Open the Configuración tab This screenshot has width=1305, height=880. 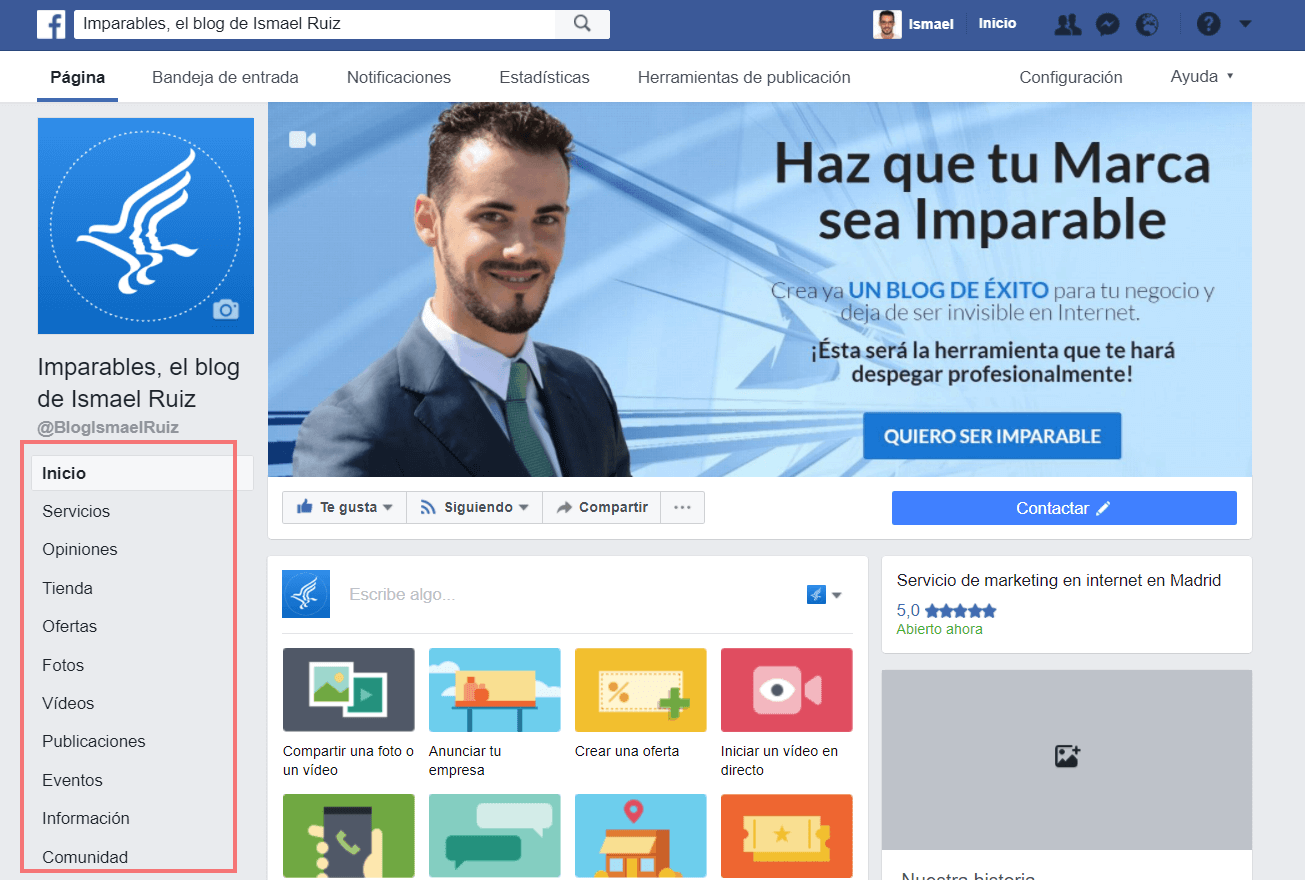[x=1071, y=77]
